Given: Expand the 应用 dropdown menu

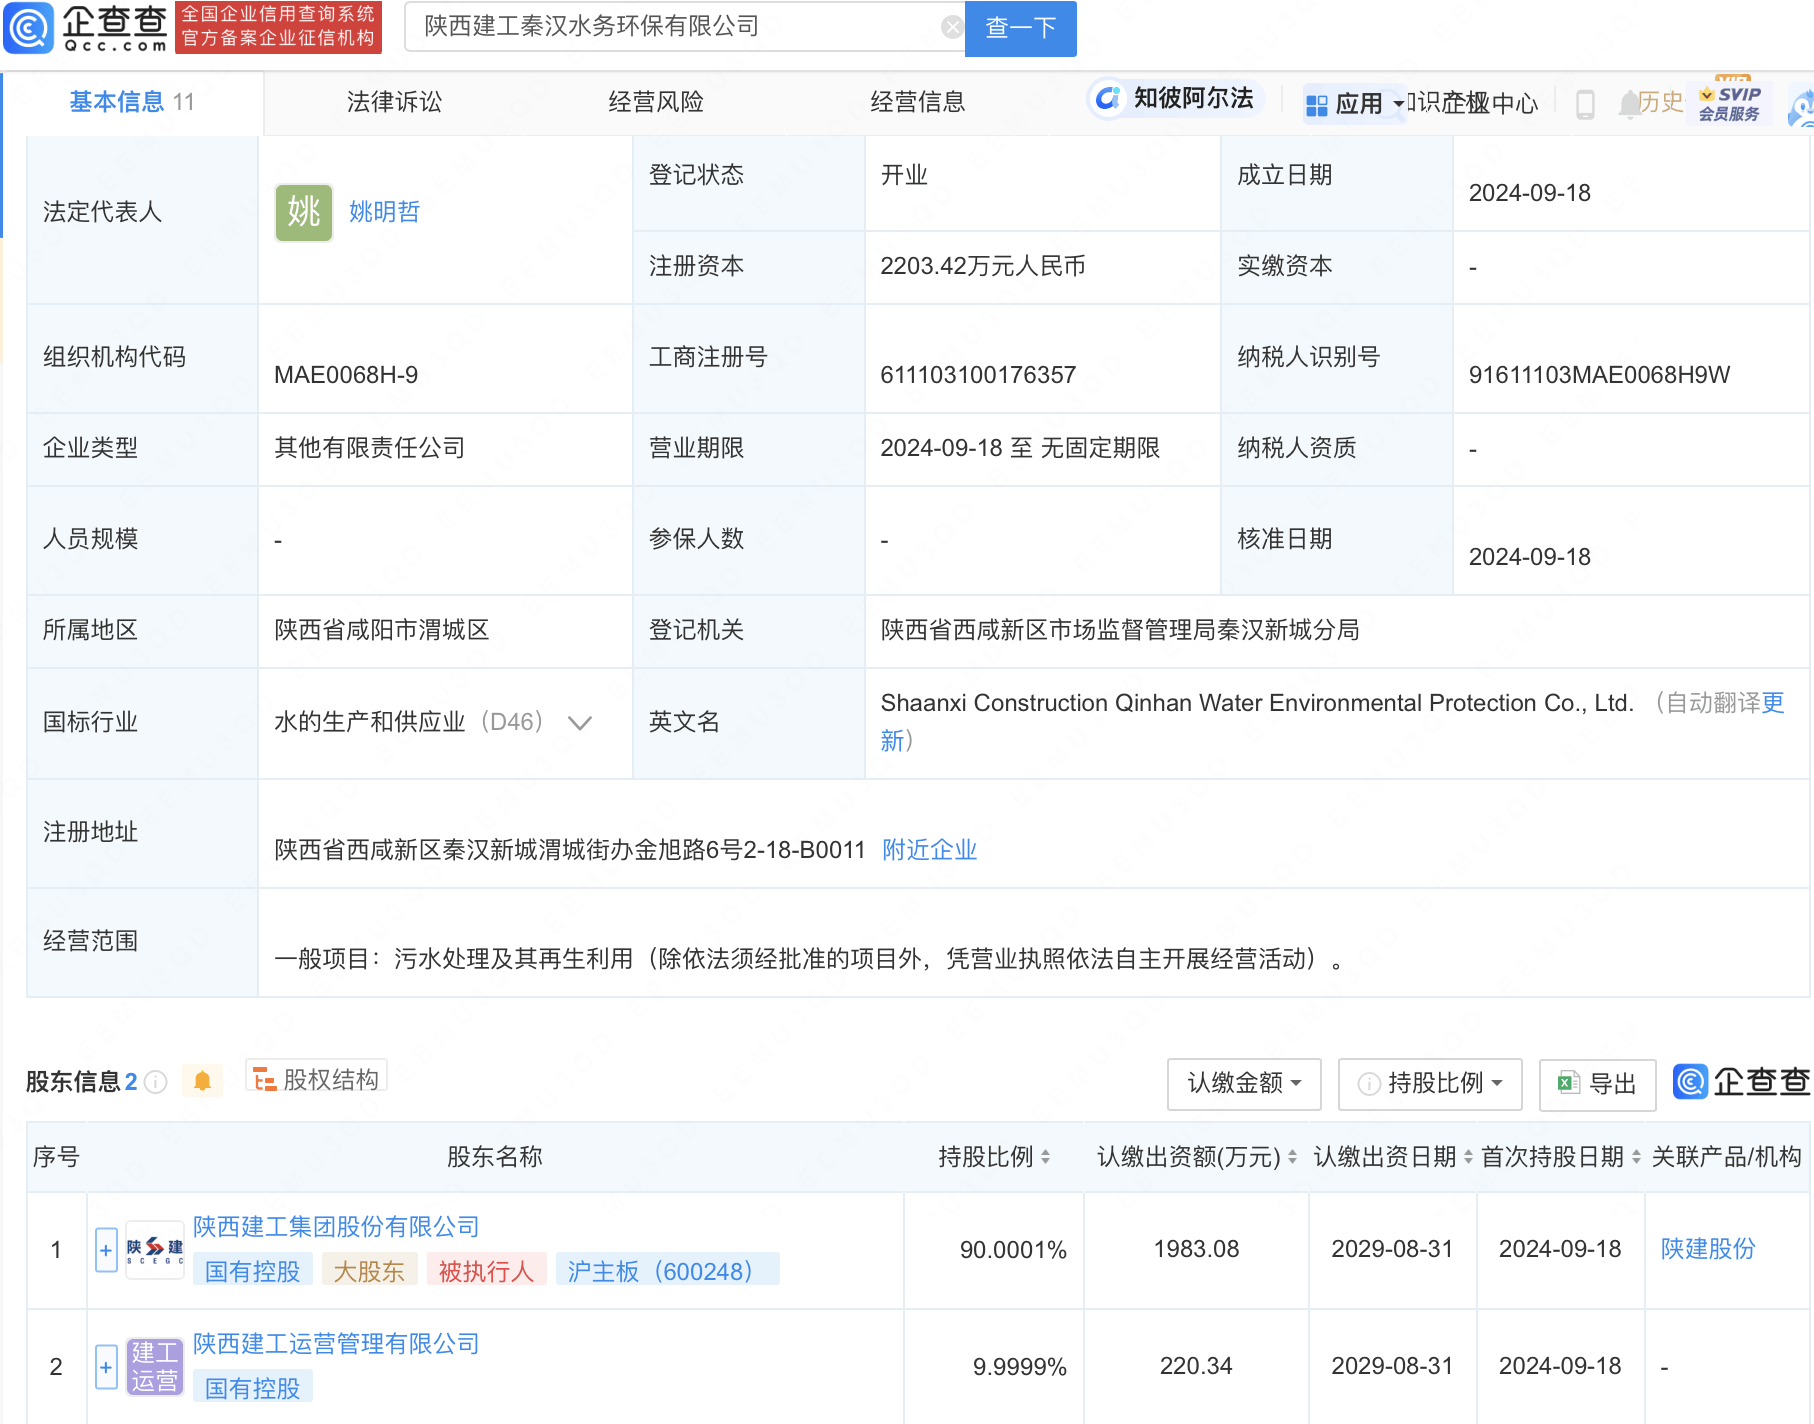Looking at the screenshot, I should pos(1354,104).
